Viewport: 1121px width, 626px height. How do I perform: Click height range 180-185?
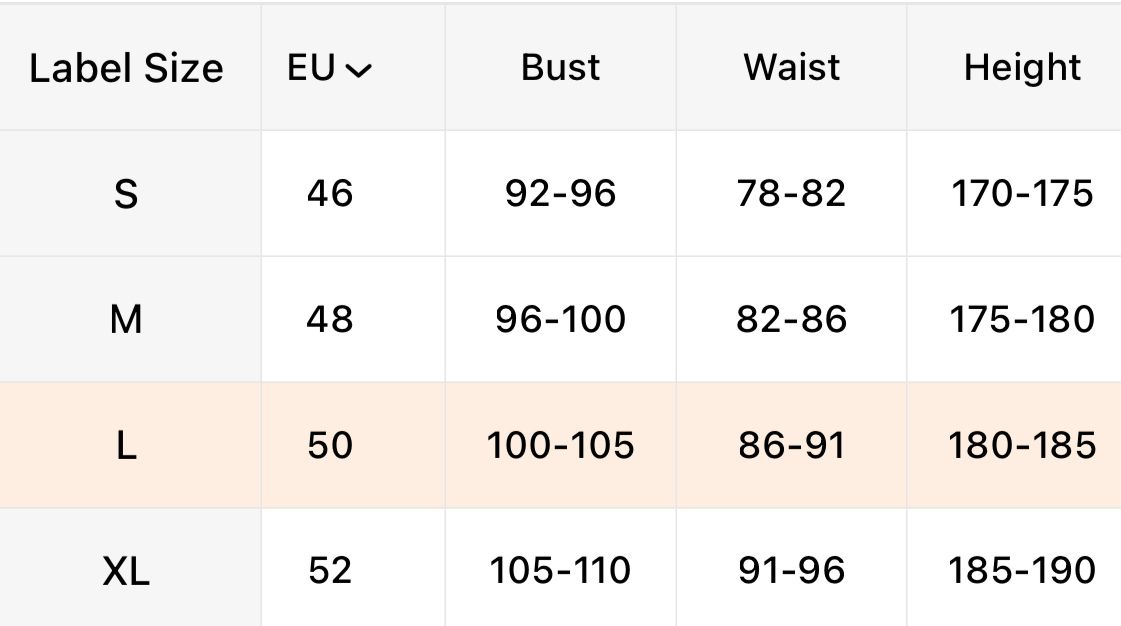coord(1022,445)
